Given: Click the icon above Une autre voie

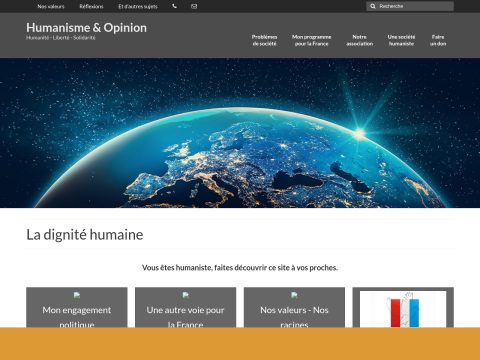Looking at the screenshot, I should [186, 295].
